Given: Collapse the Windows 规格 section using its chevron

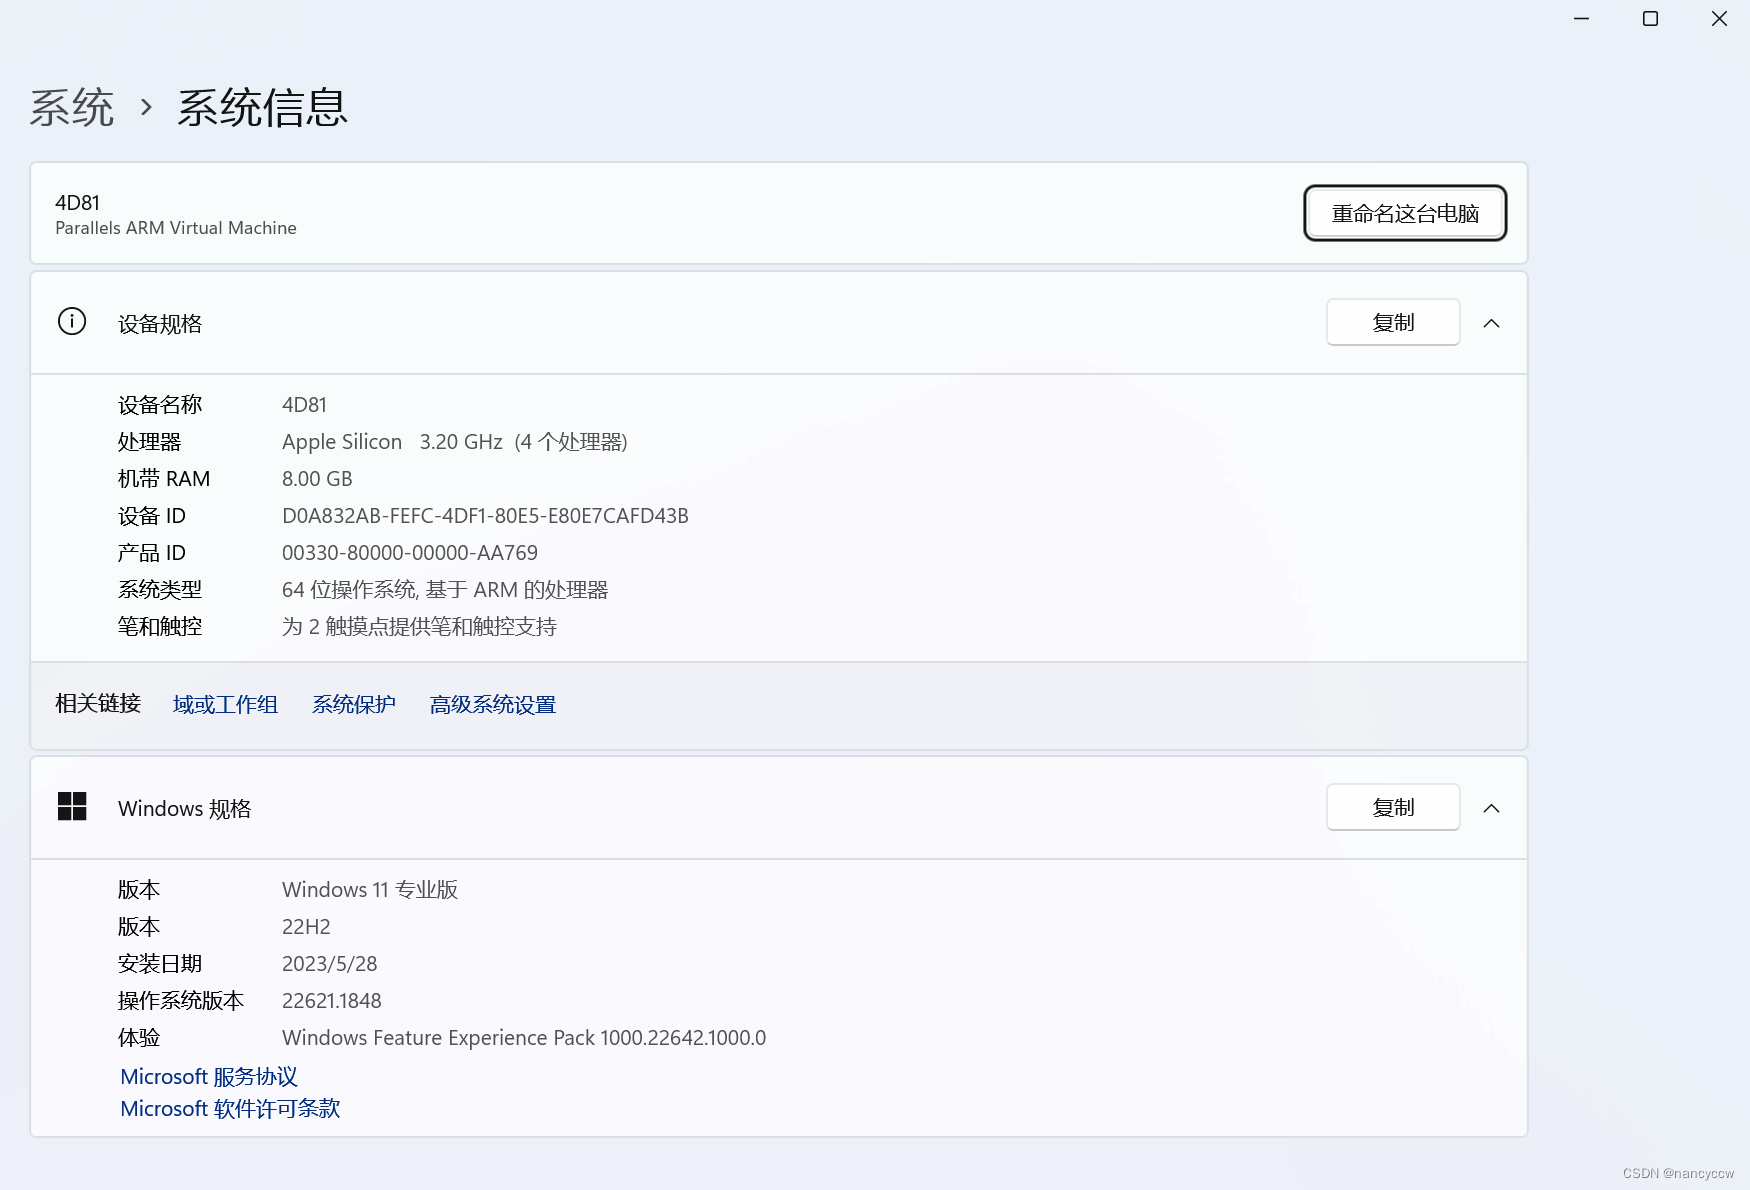Looking at the screenshot, I should click(1491, 808).
